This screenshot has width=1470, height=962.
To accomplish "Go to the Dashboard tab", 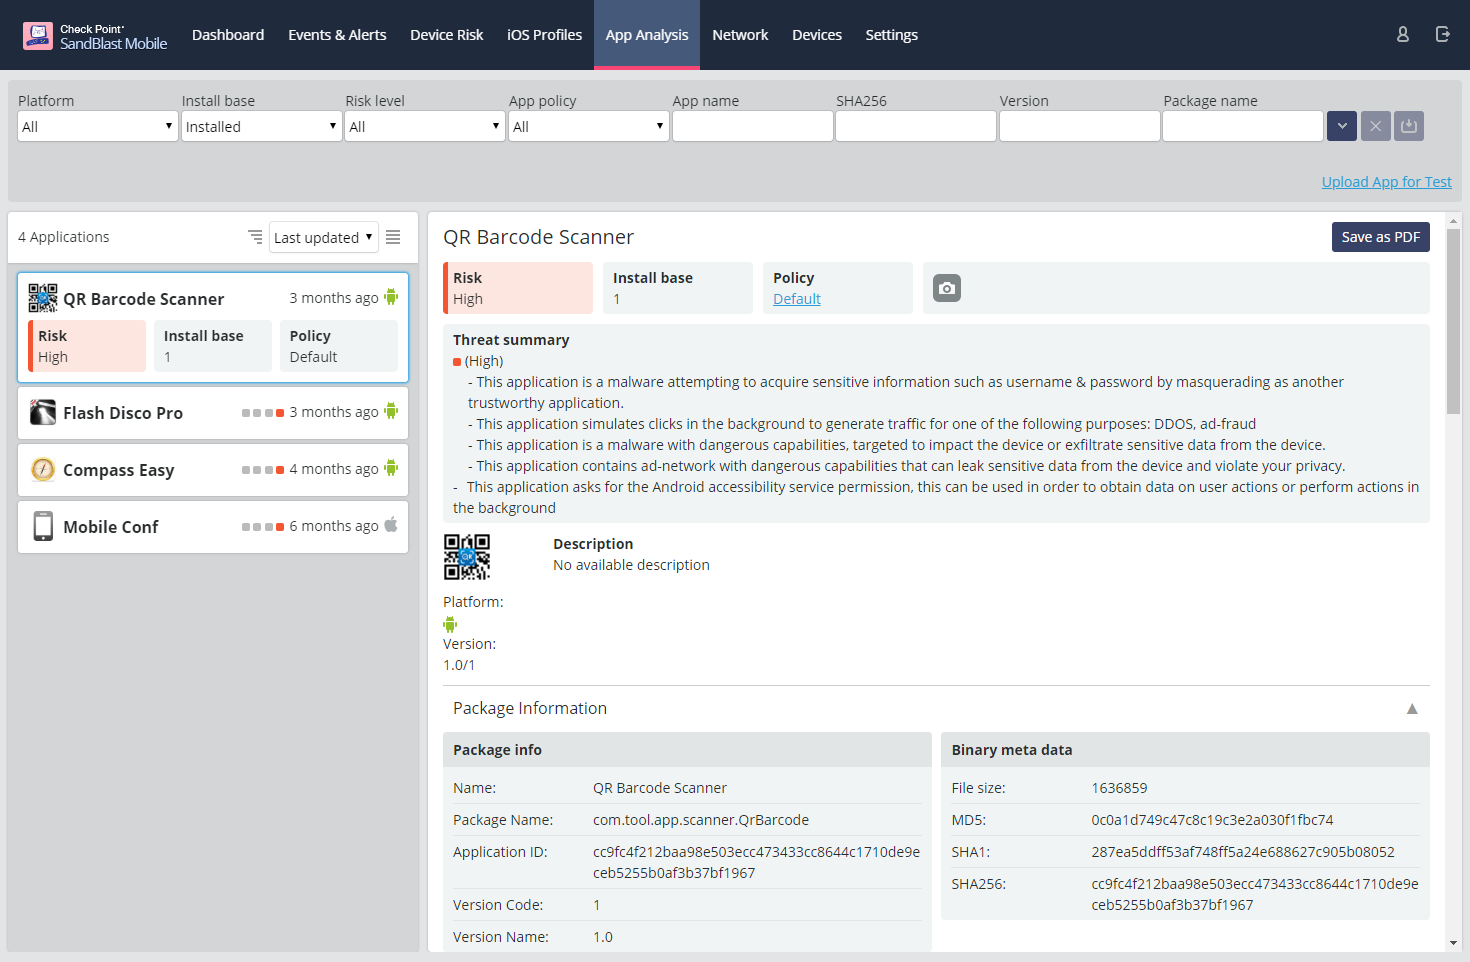I will [228, 35].
